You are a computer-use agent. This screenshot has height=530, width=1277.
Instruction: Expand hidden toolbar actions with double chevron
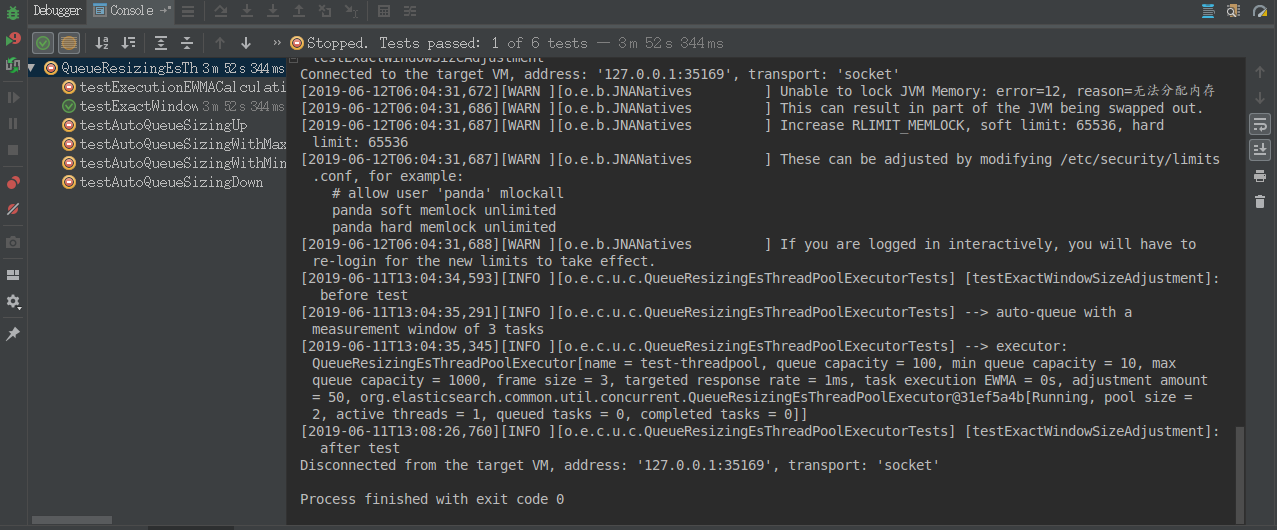(277, 43)
